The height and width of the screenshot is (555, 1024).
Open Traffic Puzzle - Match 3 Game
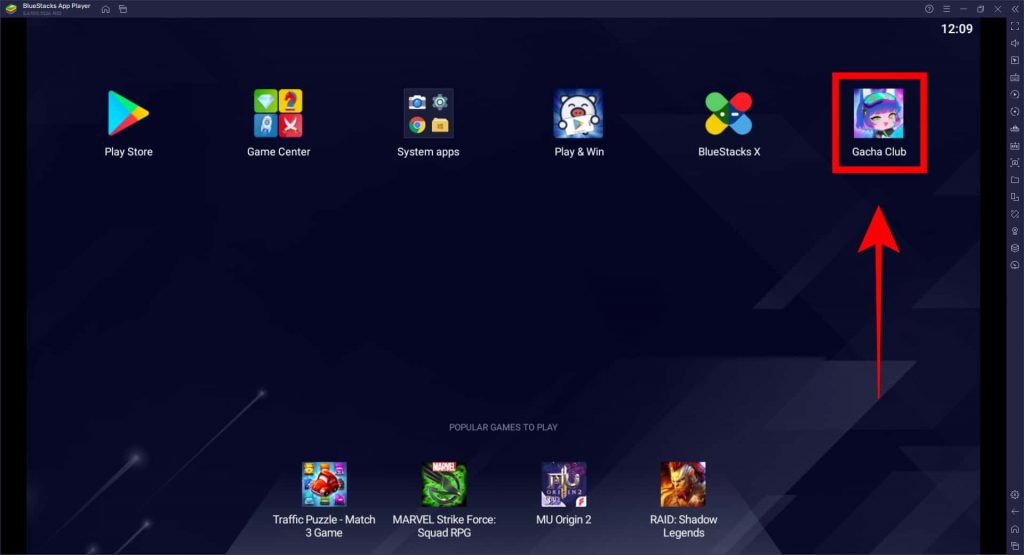point(324,484)
